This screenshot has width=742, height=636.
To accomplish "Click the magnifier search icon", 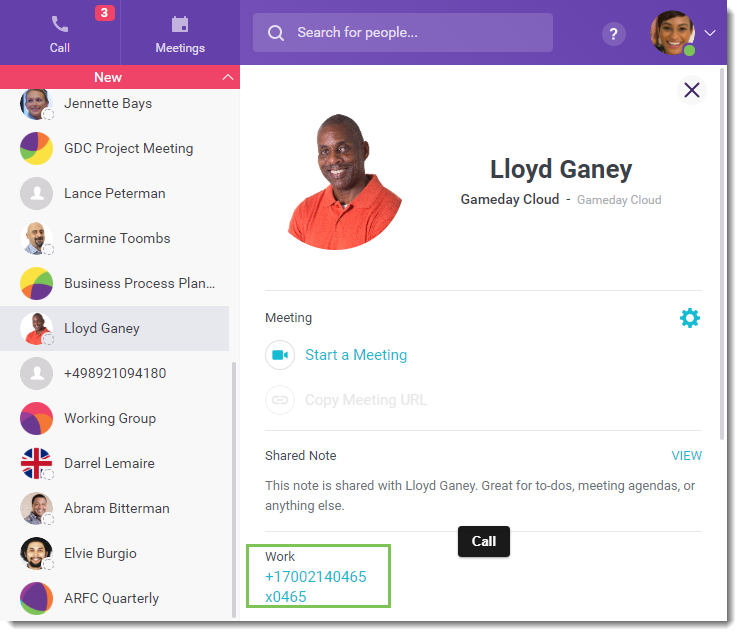I will 275,33.
